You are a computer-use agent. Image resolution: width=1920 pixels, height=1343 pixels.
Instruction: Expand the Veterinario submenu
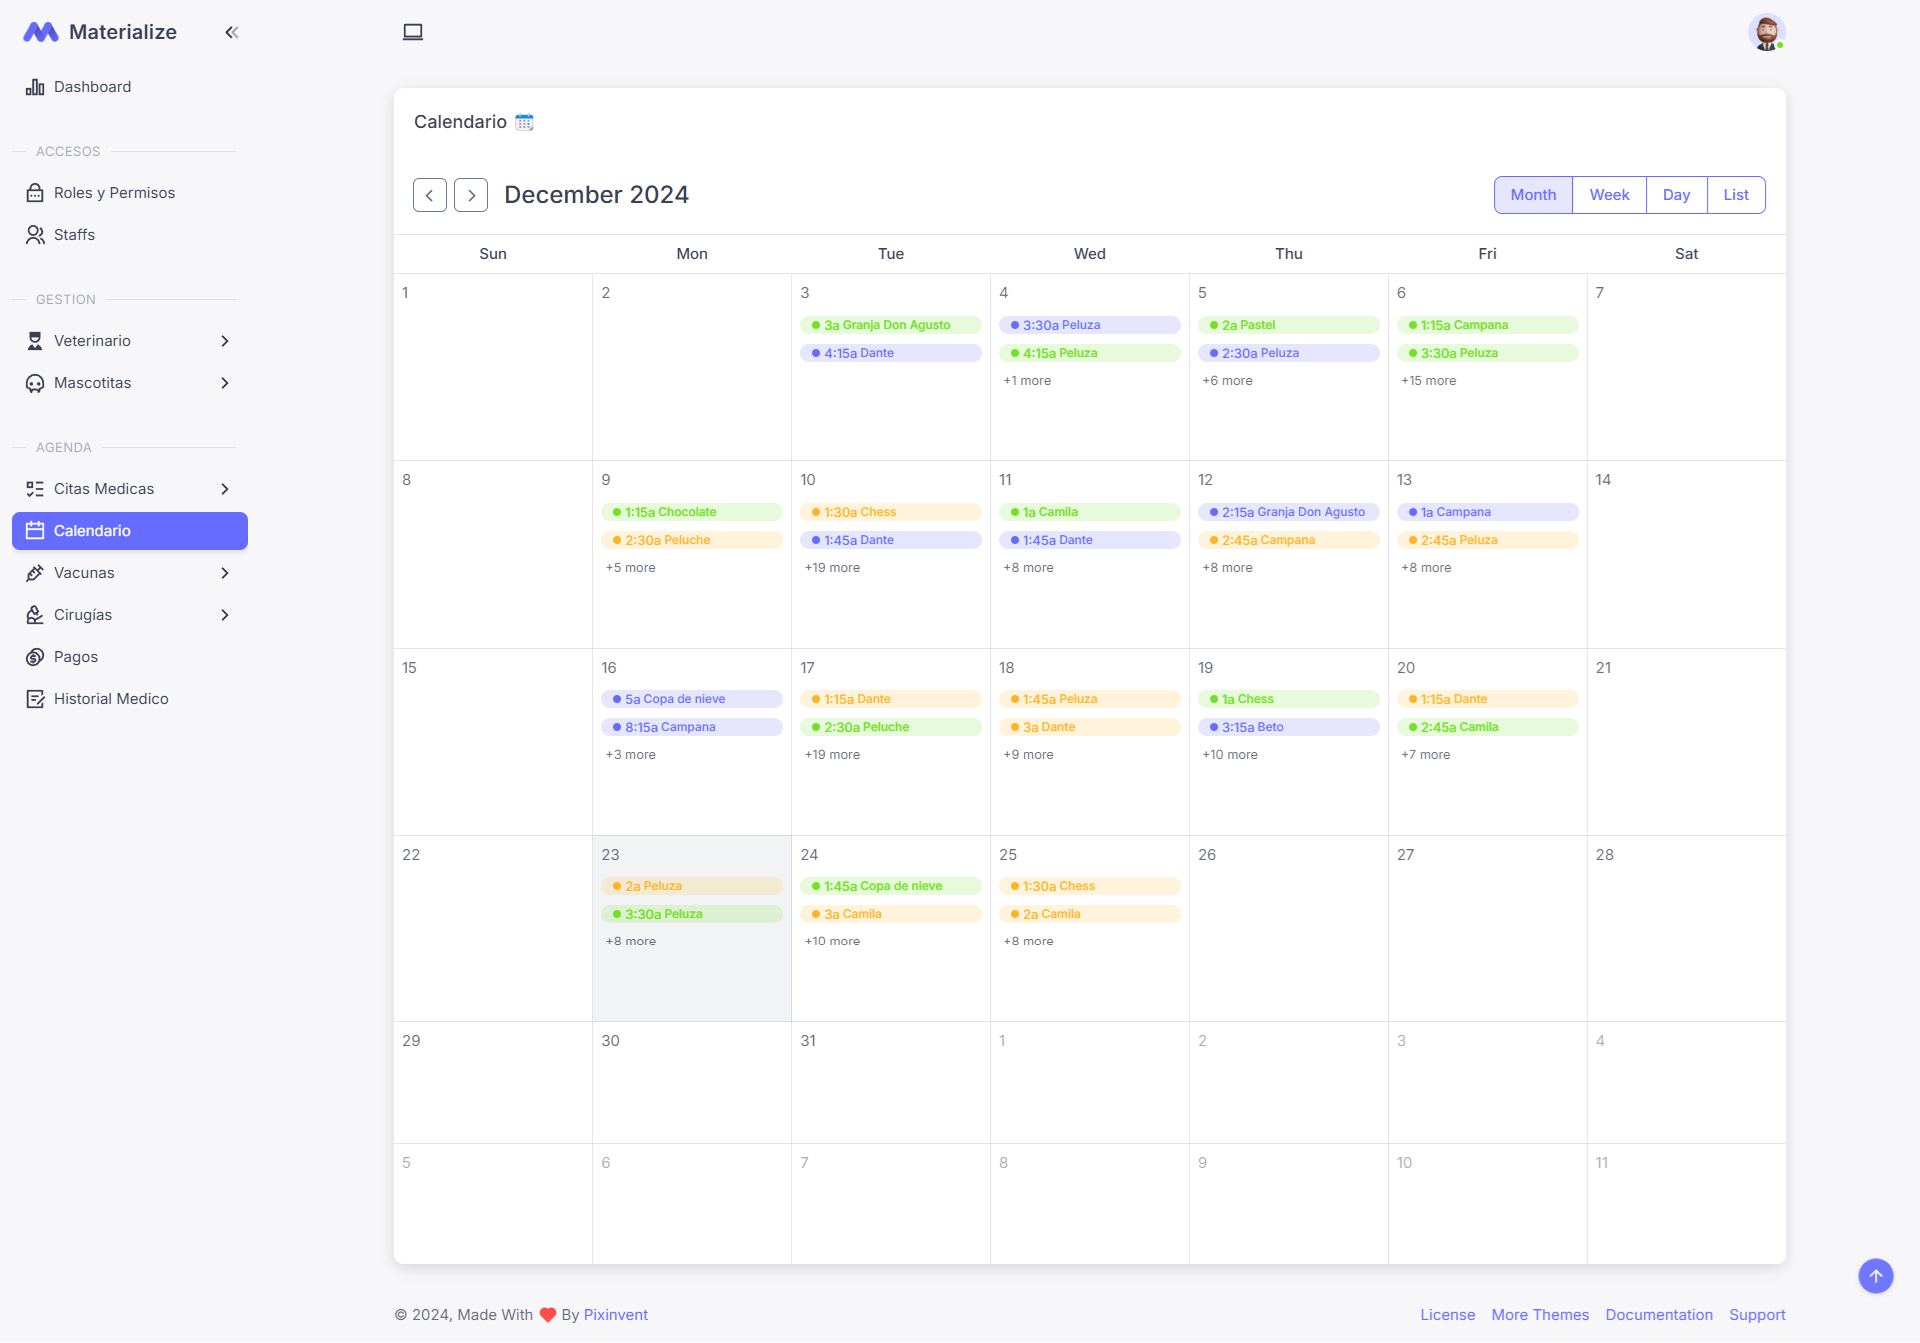point(224,341)
